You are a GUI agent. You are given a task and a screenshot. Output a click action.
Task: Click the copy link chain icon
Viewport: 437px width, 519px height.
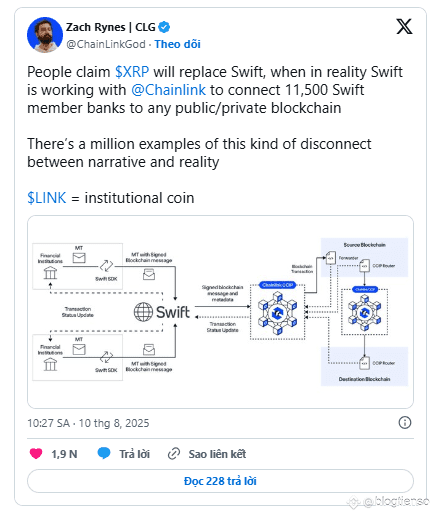tap(174, 454)
